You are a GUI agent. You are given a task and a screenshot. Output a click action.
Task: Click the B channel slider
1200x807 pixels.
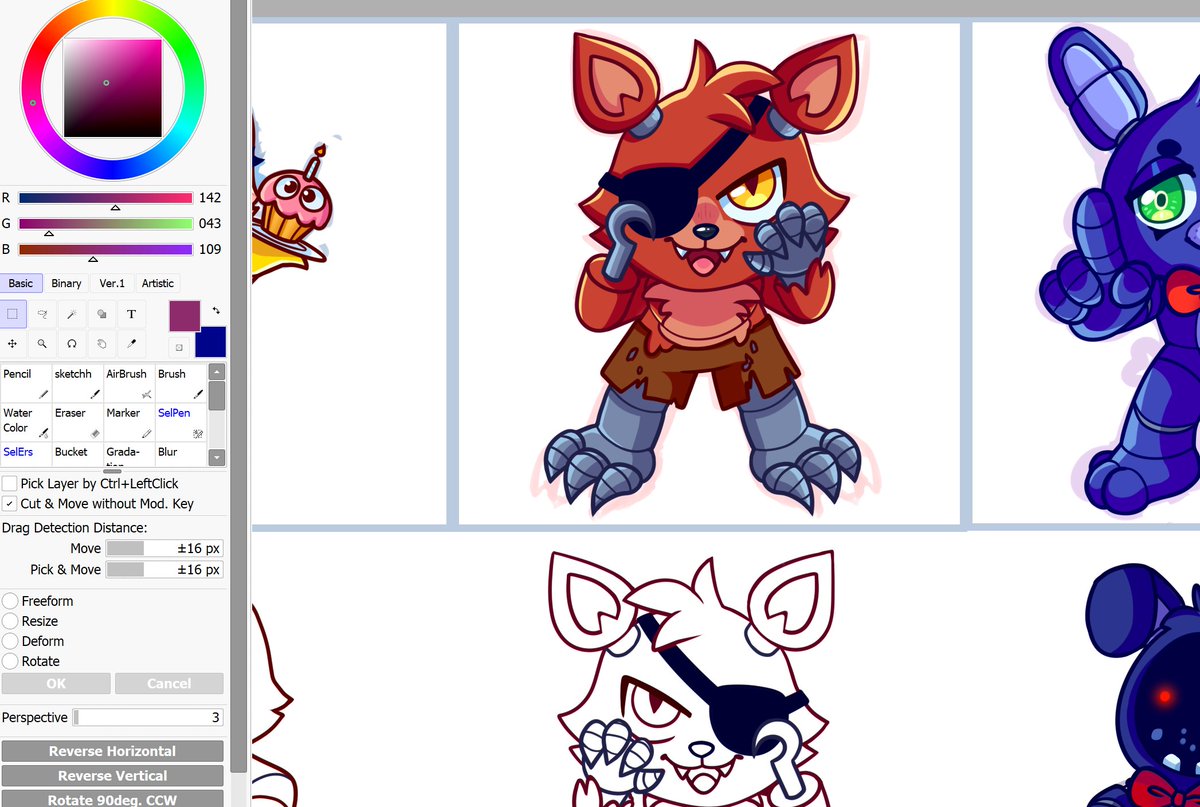105,250
